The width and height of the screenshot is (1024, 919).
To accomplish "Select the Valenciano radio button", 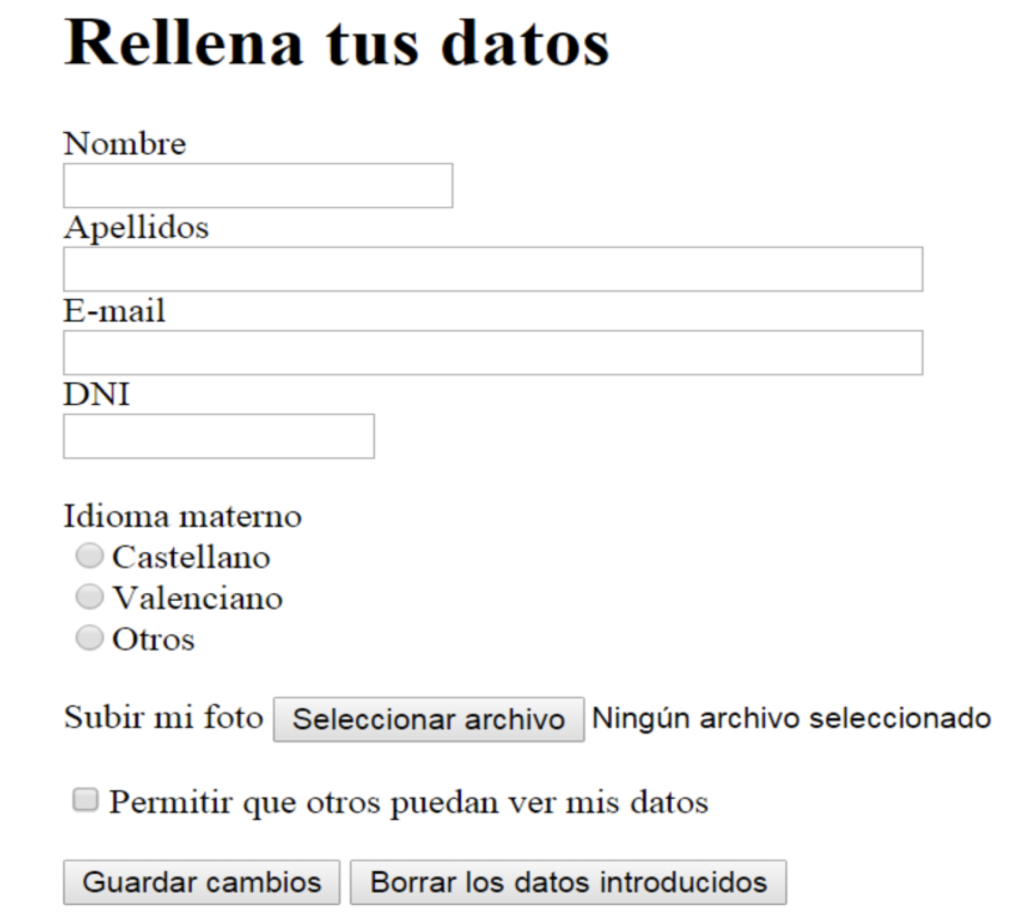I will tap(89, 596).
